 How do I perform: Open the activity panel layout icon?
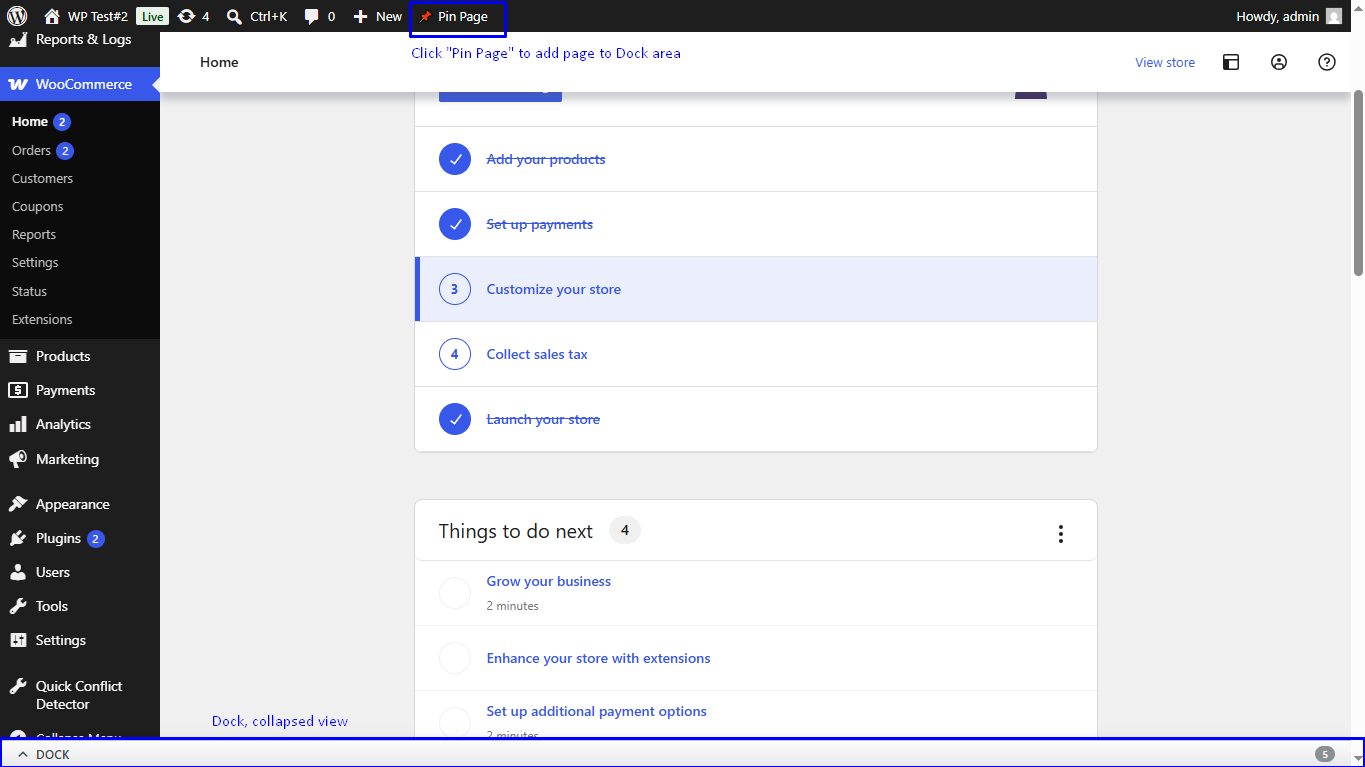point(1231,62)
